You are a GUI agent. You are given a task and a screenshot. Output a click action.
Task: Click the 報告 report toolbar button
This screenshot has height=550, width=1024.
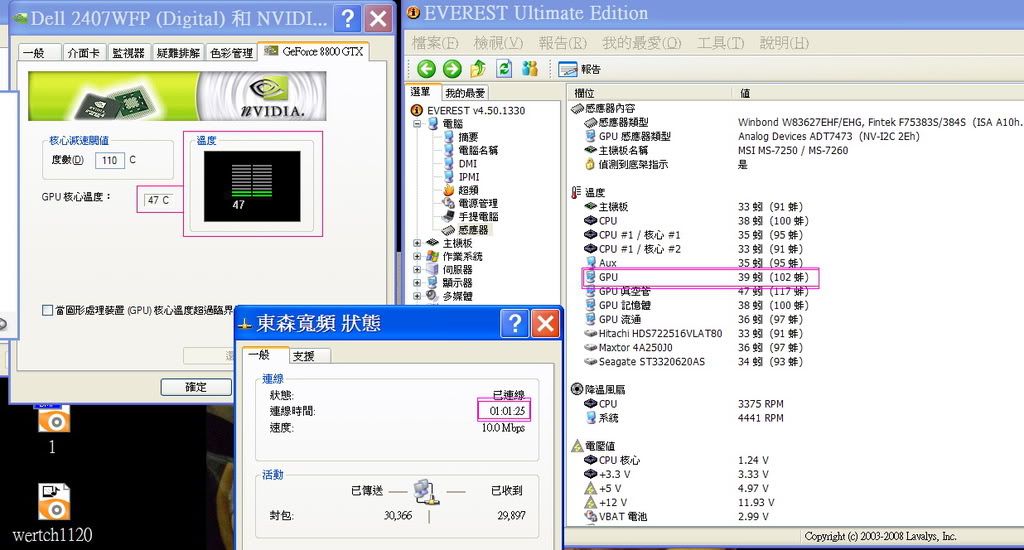click(579, 69)
